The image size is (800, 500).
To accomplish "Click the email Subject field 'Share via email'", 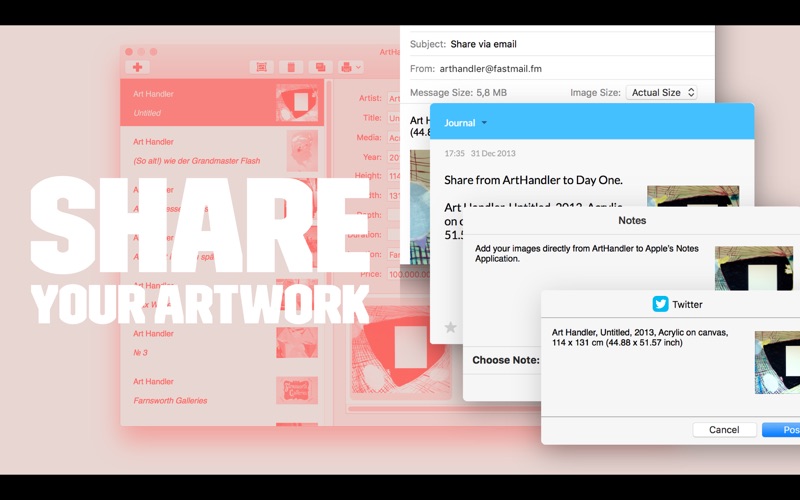I will click(483, 44).
